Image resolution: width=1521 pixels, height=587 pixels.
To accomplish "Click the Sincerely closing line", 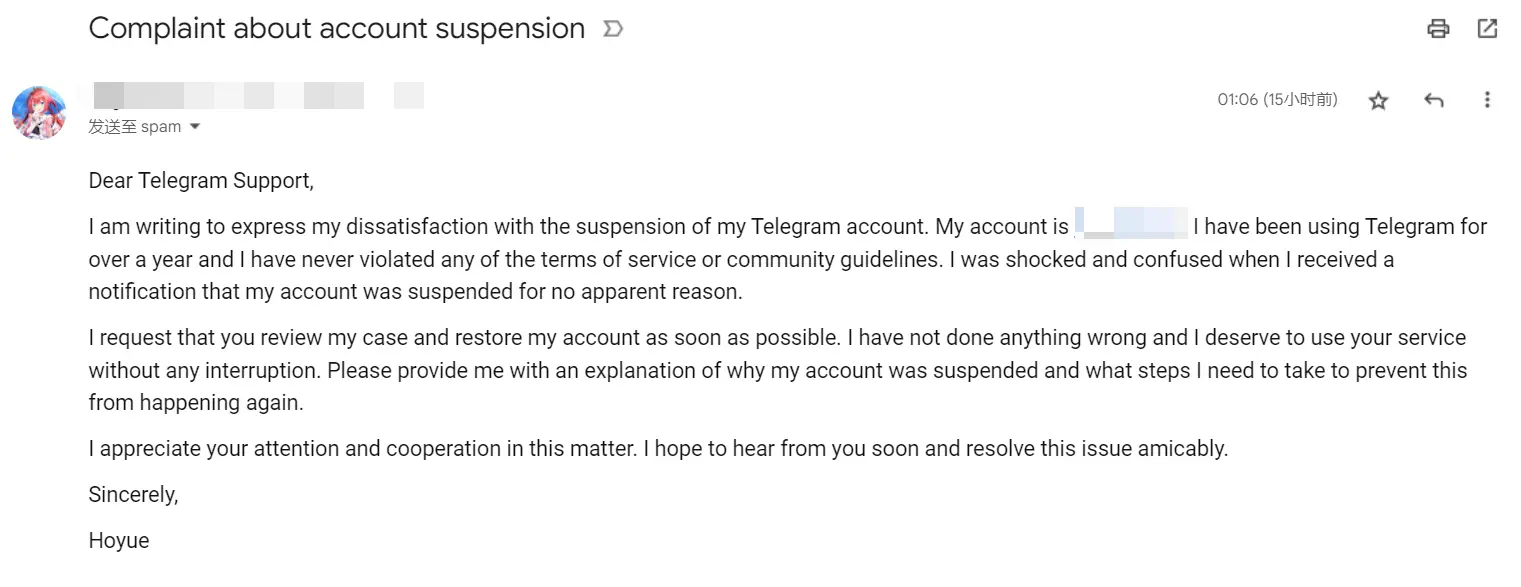I will pos(134,495).
